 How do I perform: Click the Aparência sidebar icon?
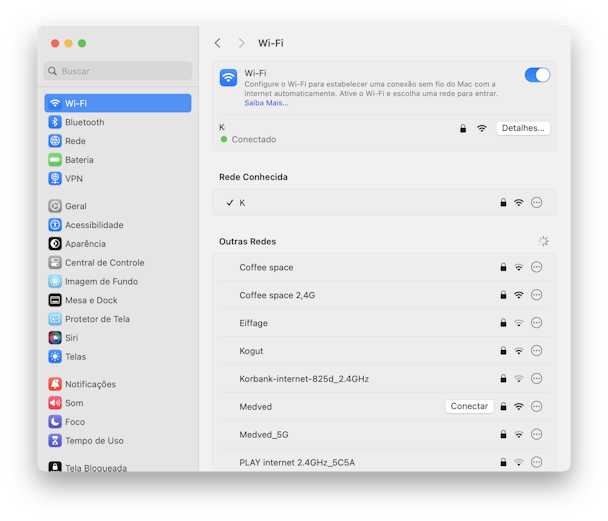(55, 243)
